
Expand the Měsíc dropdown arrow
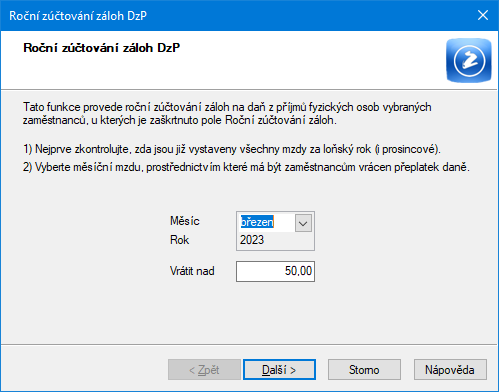pyautogui.click(x=303, y=223)
